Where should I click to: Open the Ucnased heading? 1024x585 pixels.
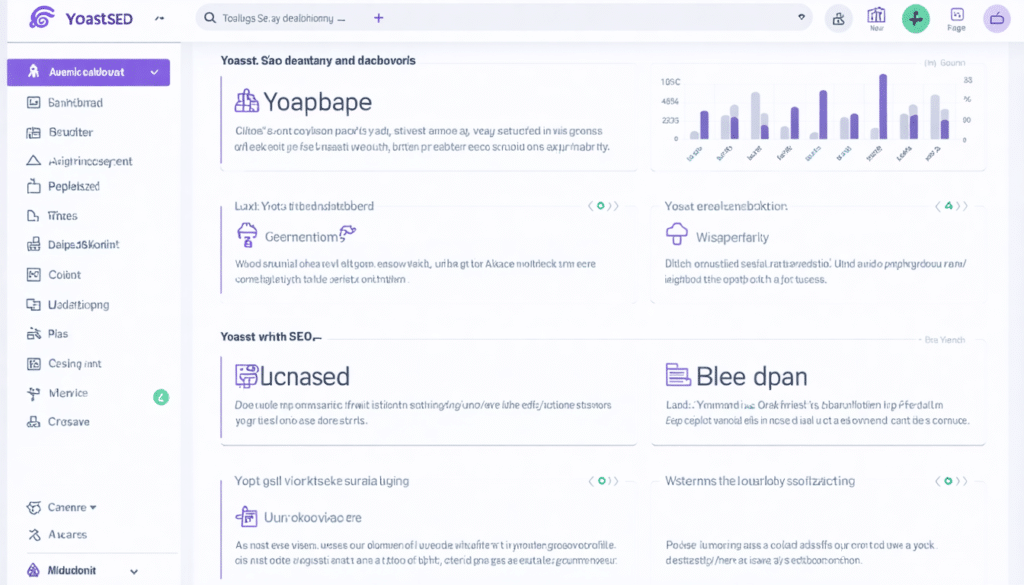[x=305, y=377]
